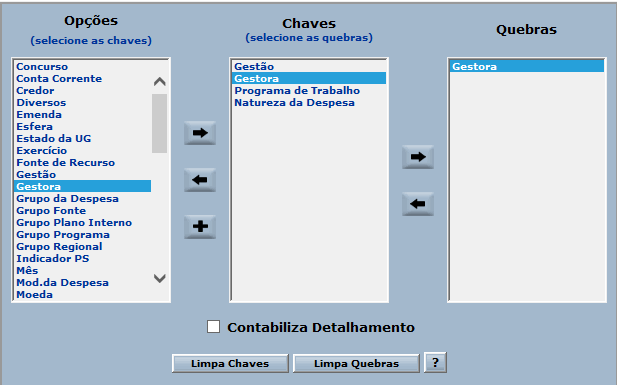Select Gestora in the Quebras list

(x=527, y=67)
